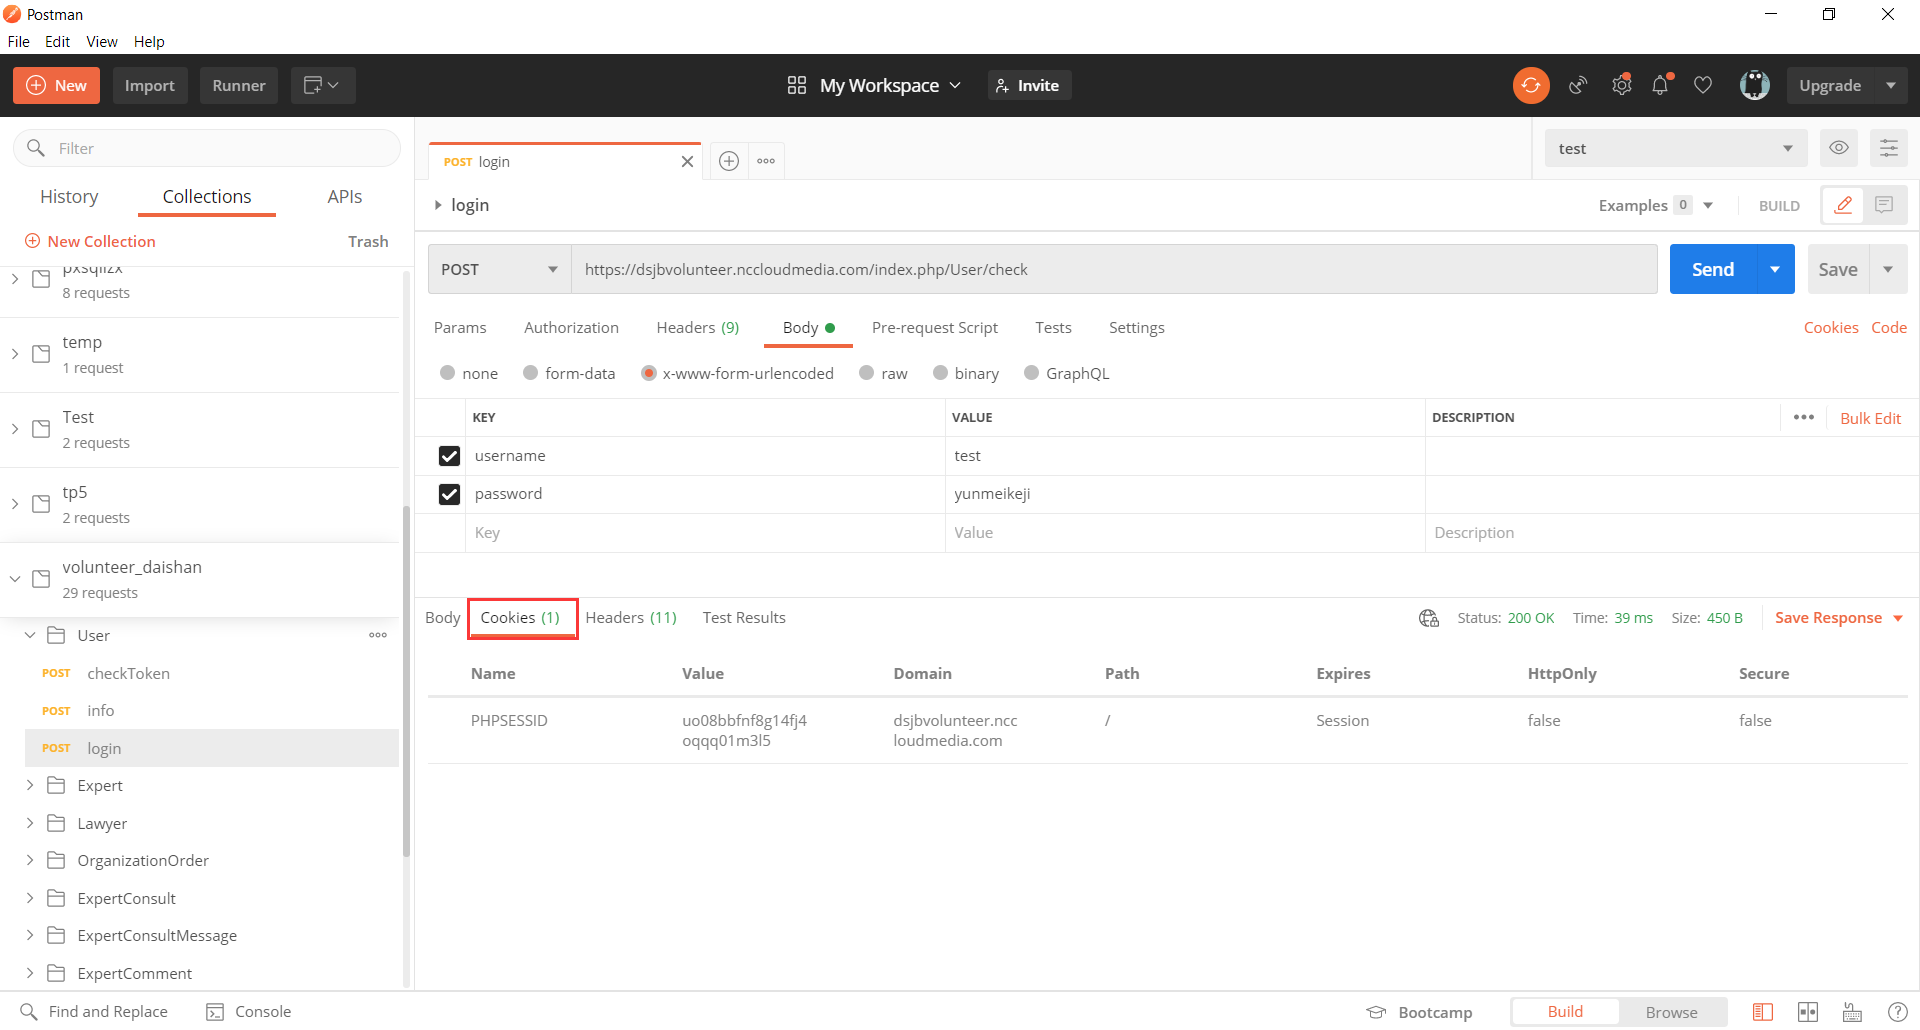
Task: Click the environment quick look eye icon
Action: point(1839,148)
